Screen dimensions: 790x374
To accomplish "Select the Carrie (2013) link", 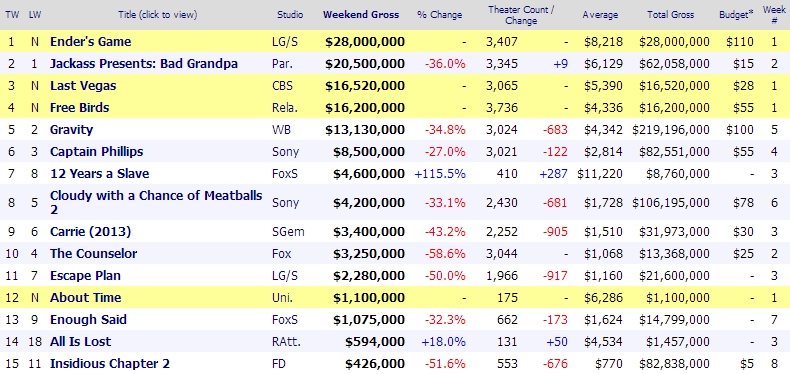I will (x=90, y=231).
